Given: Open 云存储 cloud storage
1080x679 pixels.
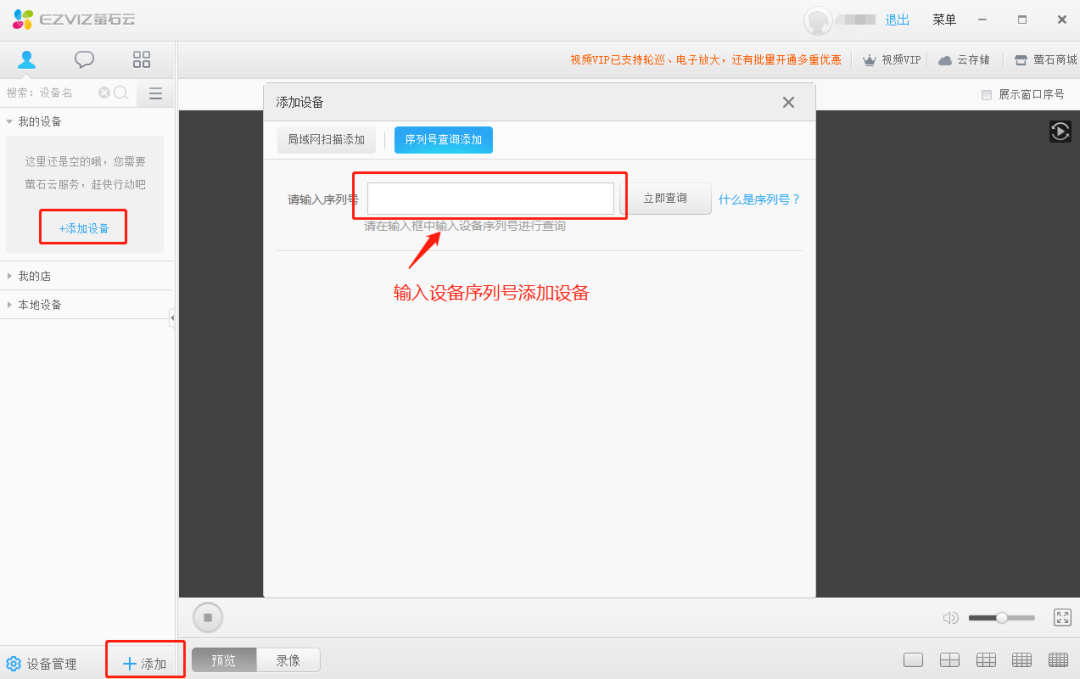Looking at the screenshot, I should click(963, 59).
